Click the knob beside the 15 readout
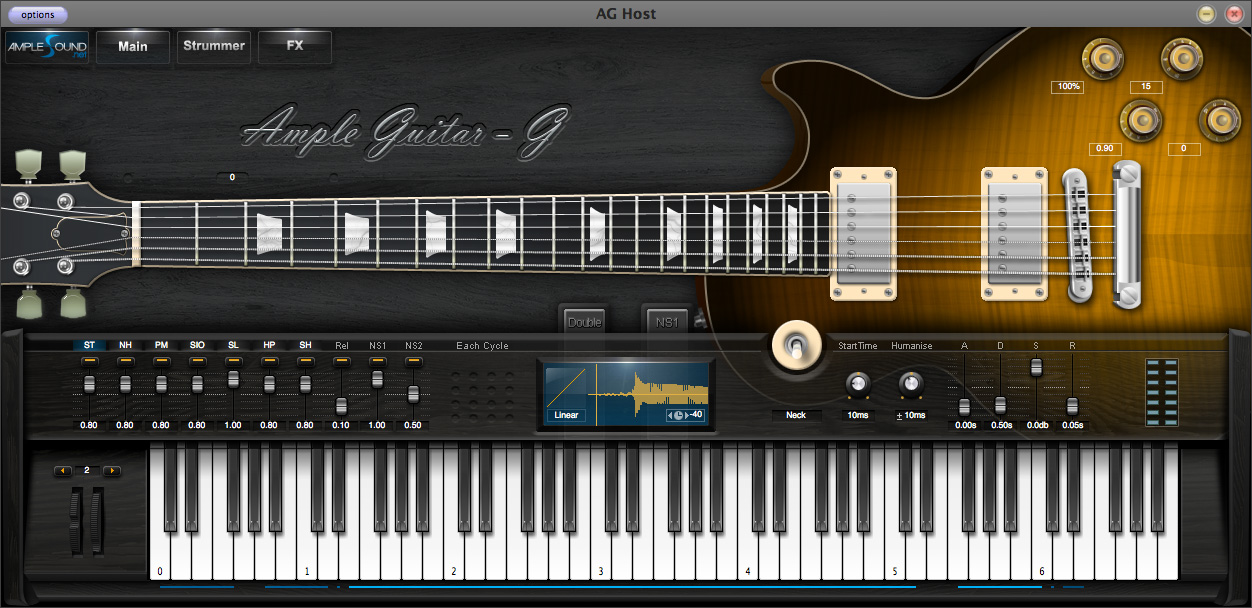This screenshot has height=608, width=1252. (x=1181, y=59)
